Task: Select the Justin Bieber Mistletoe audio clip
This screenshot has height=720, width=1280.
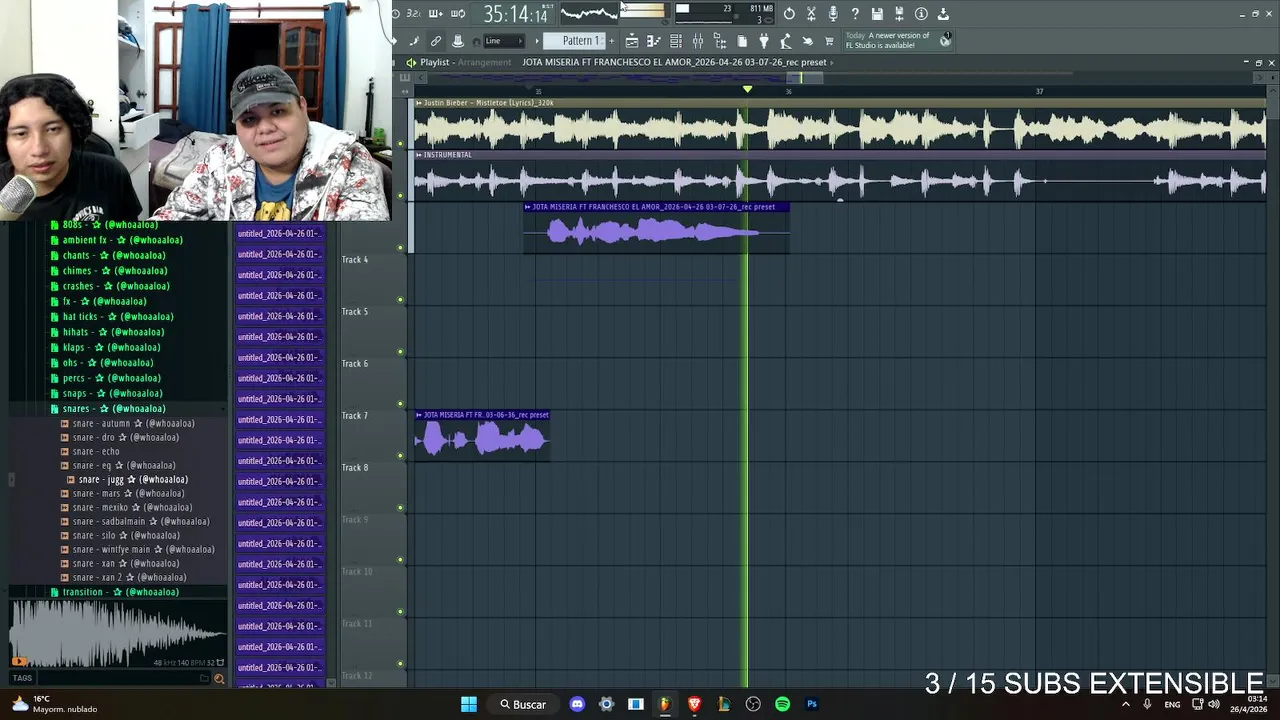Action: (x=840, y=124)
